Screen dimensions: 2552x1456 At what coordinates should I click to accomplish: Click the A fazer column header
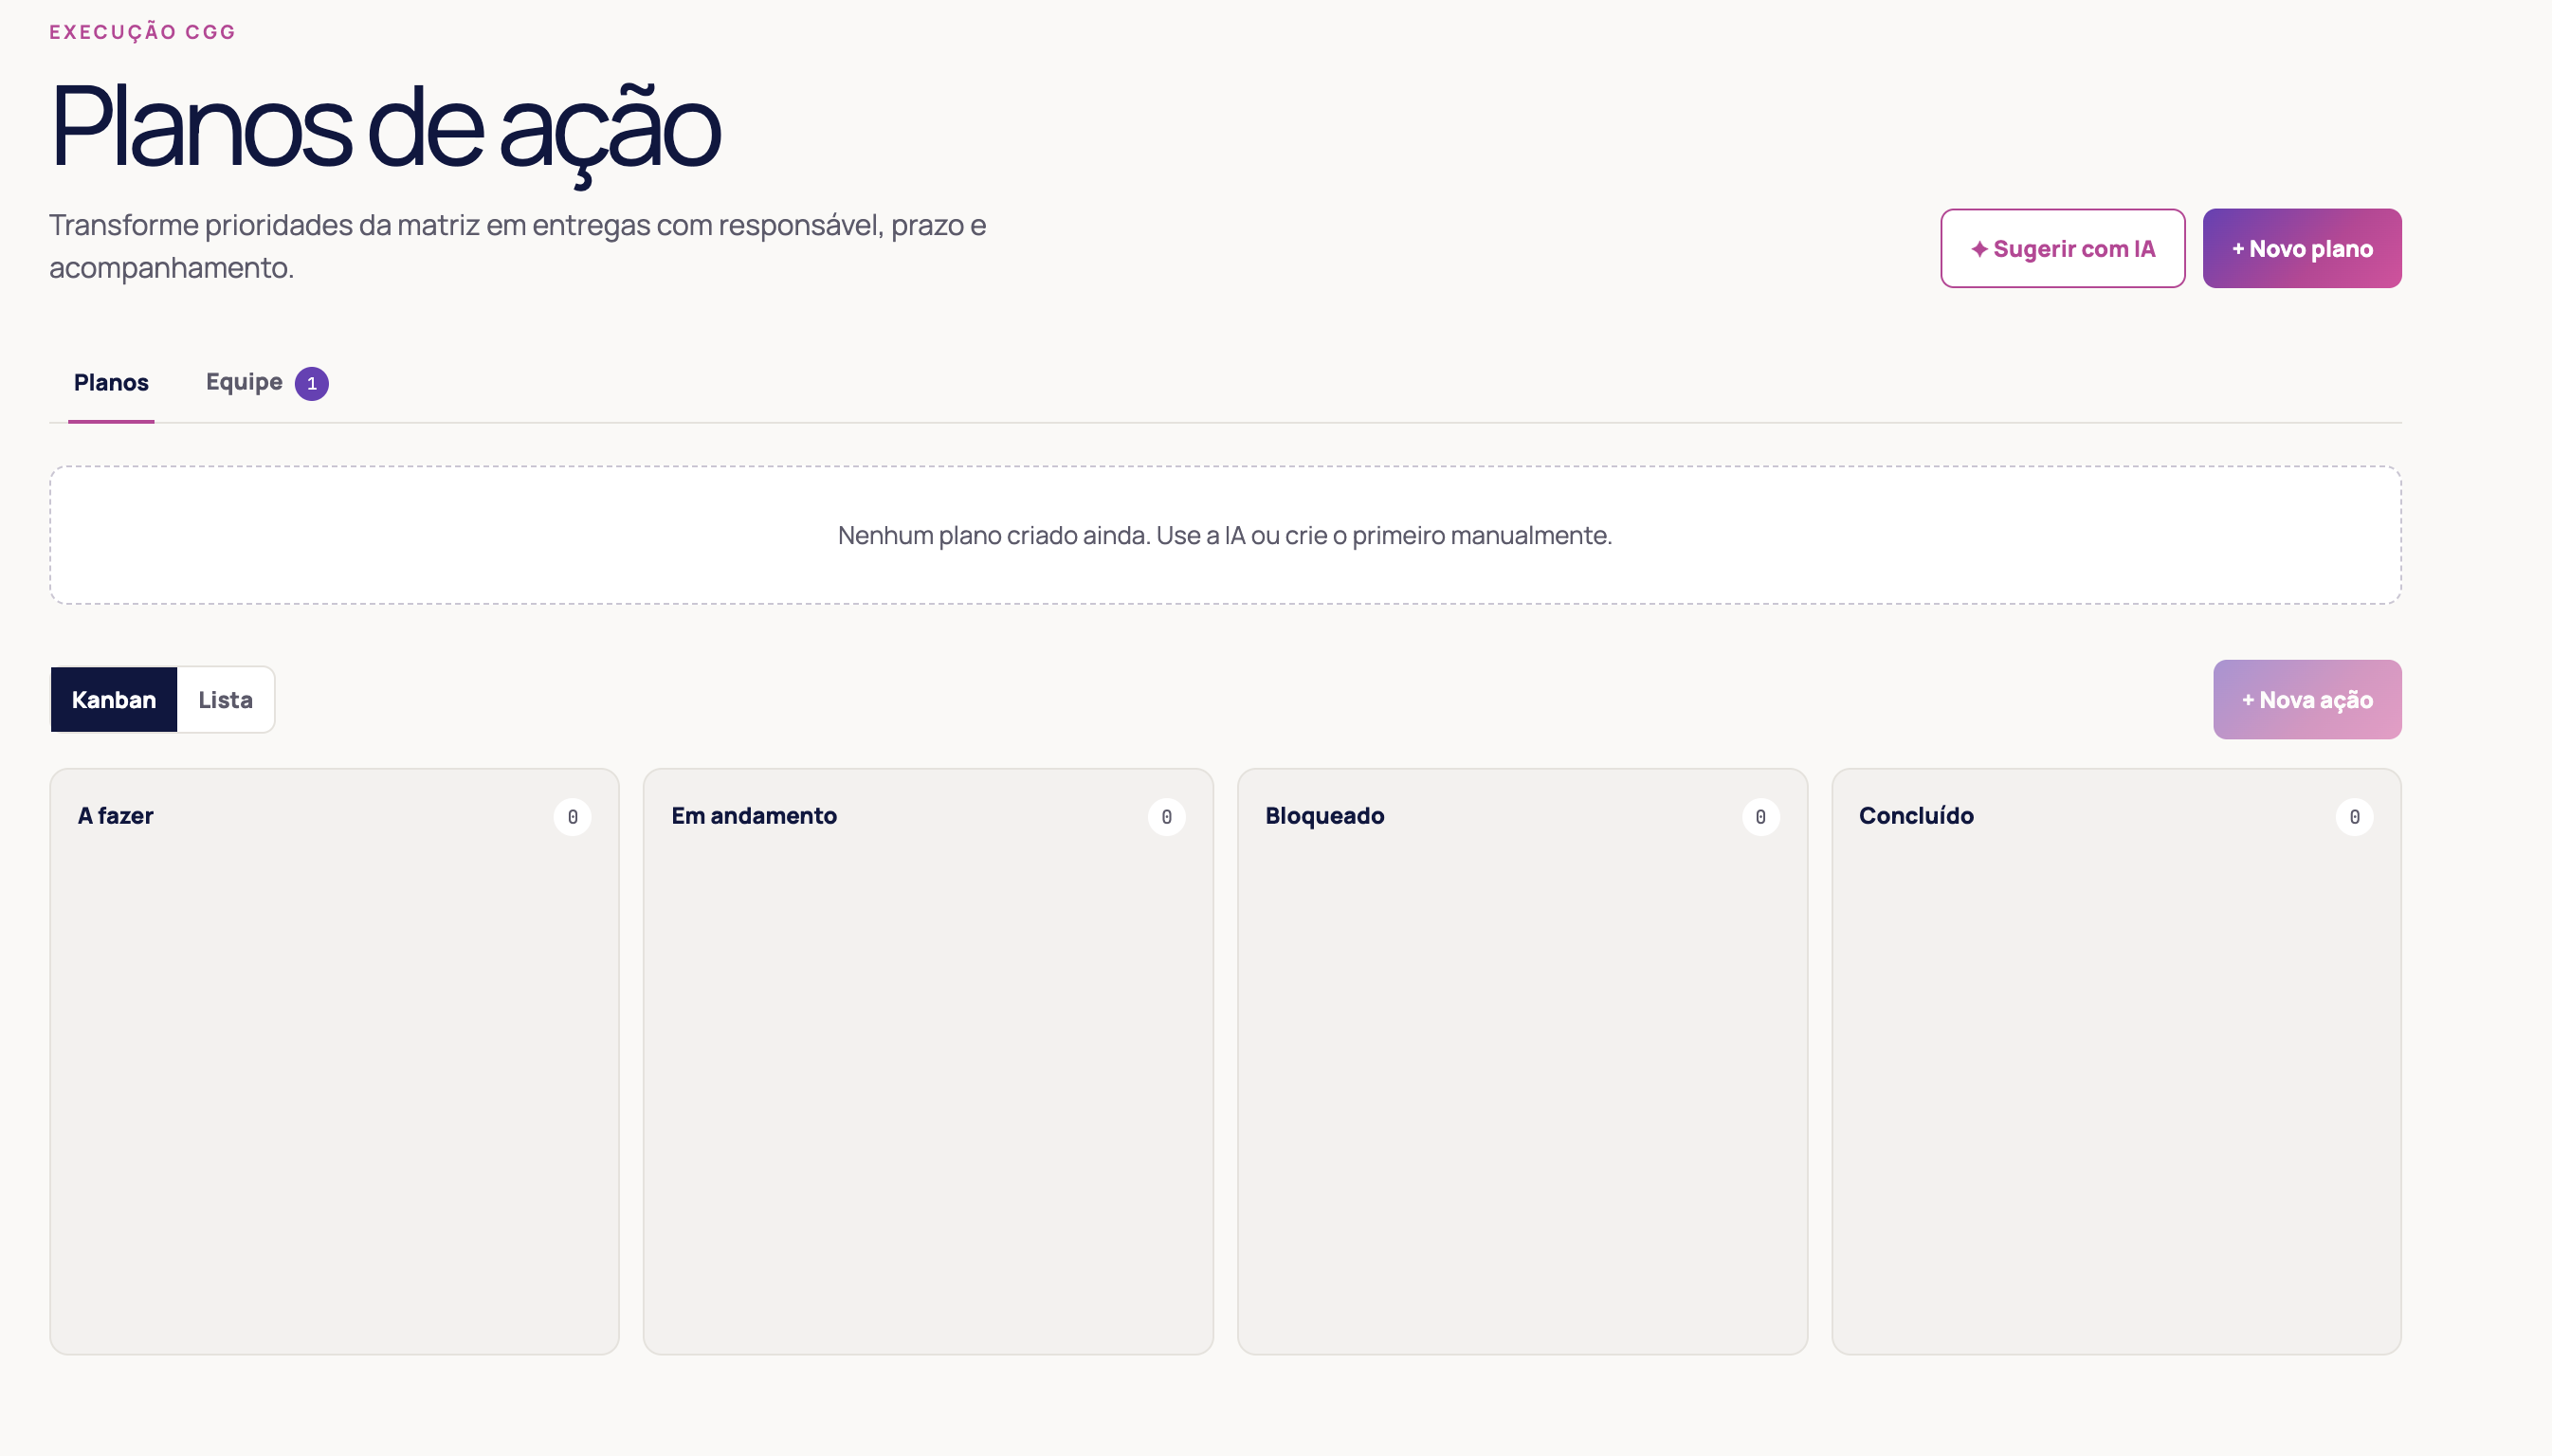(x=115, y=816)
